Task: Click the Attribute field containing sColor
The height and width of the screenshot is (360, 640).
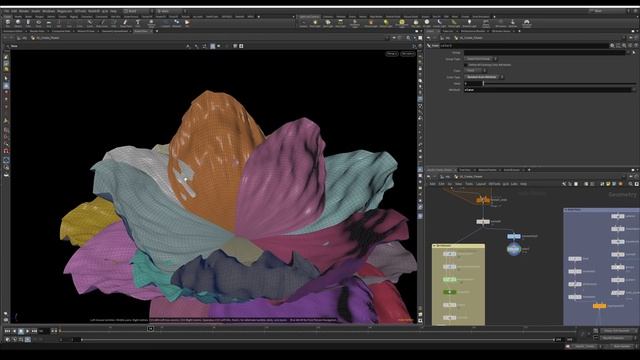Action: (548, 89)
